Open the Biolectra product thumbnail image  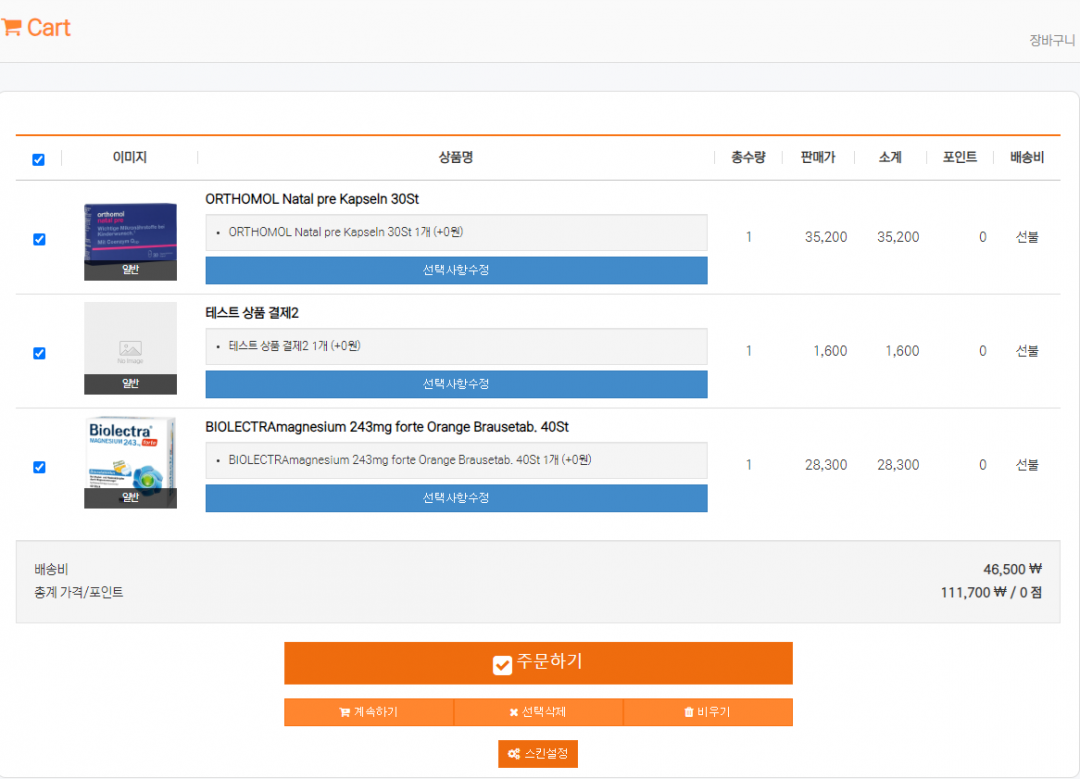[x=130, y=462]
